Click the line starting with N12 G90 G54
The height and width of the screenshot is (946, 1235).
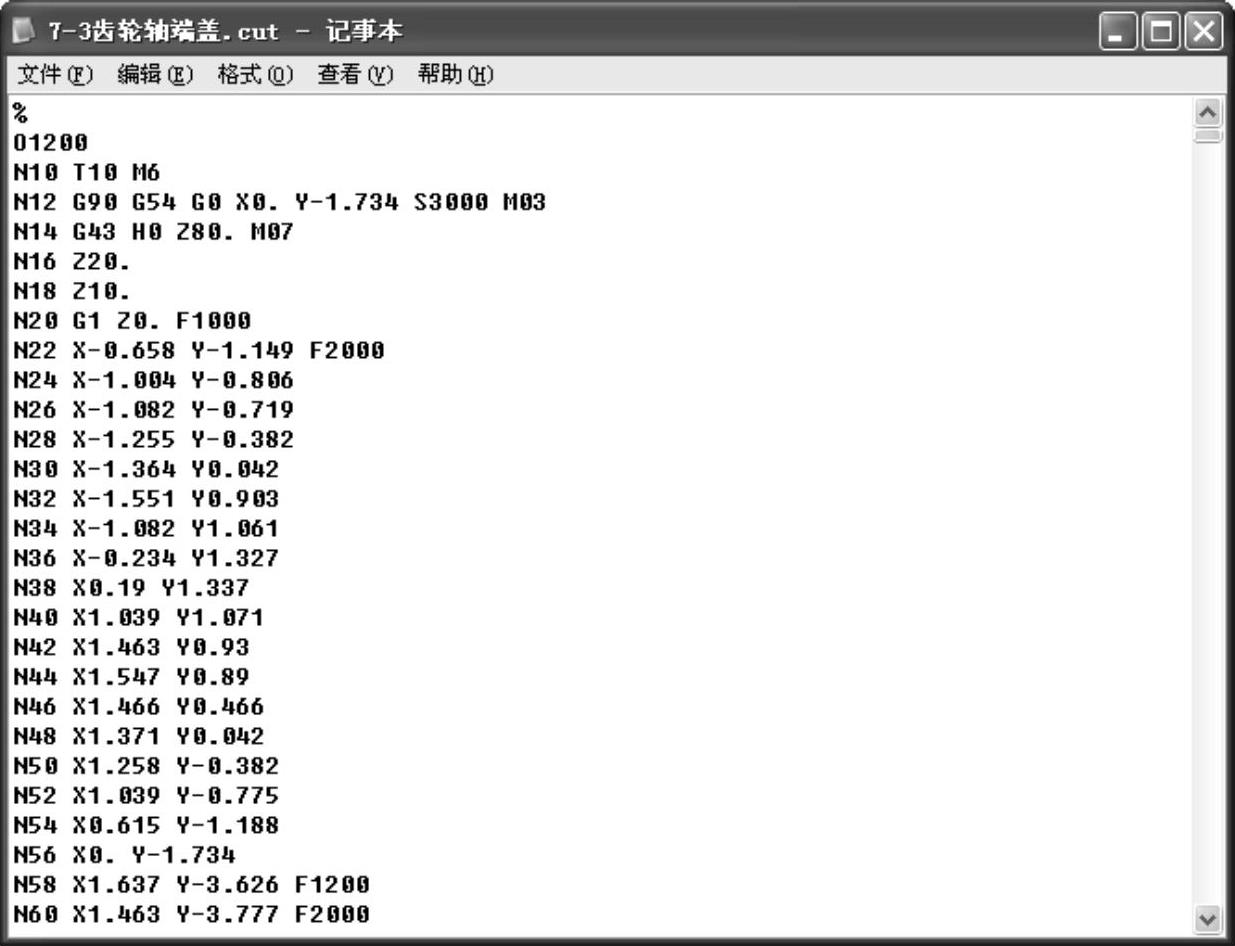coord(280,203)
